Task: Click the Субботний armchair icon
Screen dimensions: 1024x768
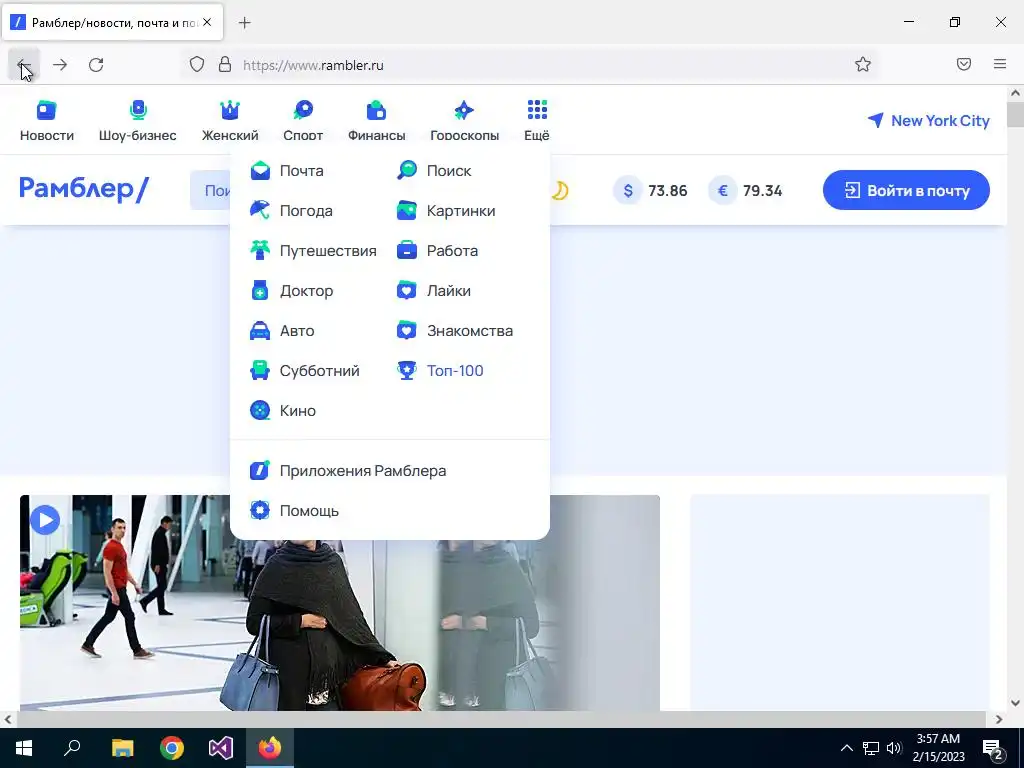Action: [x=260, y=370]
